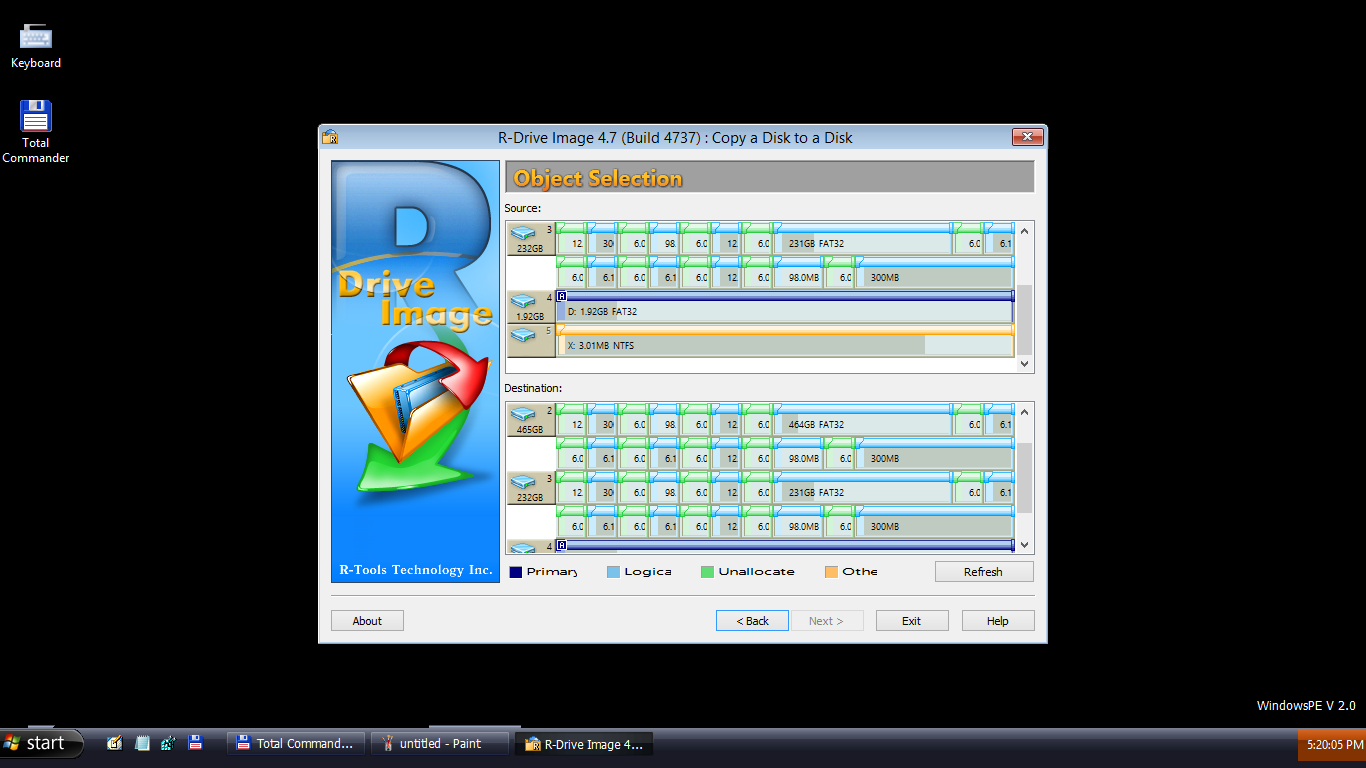
Task: Select the 465GB destination disk icon
Action: coord(524,416)
